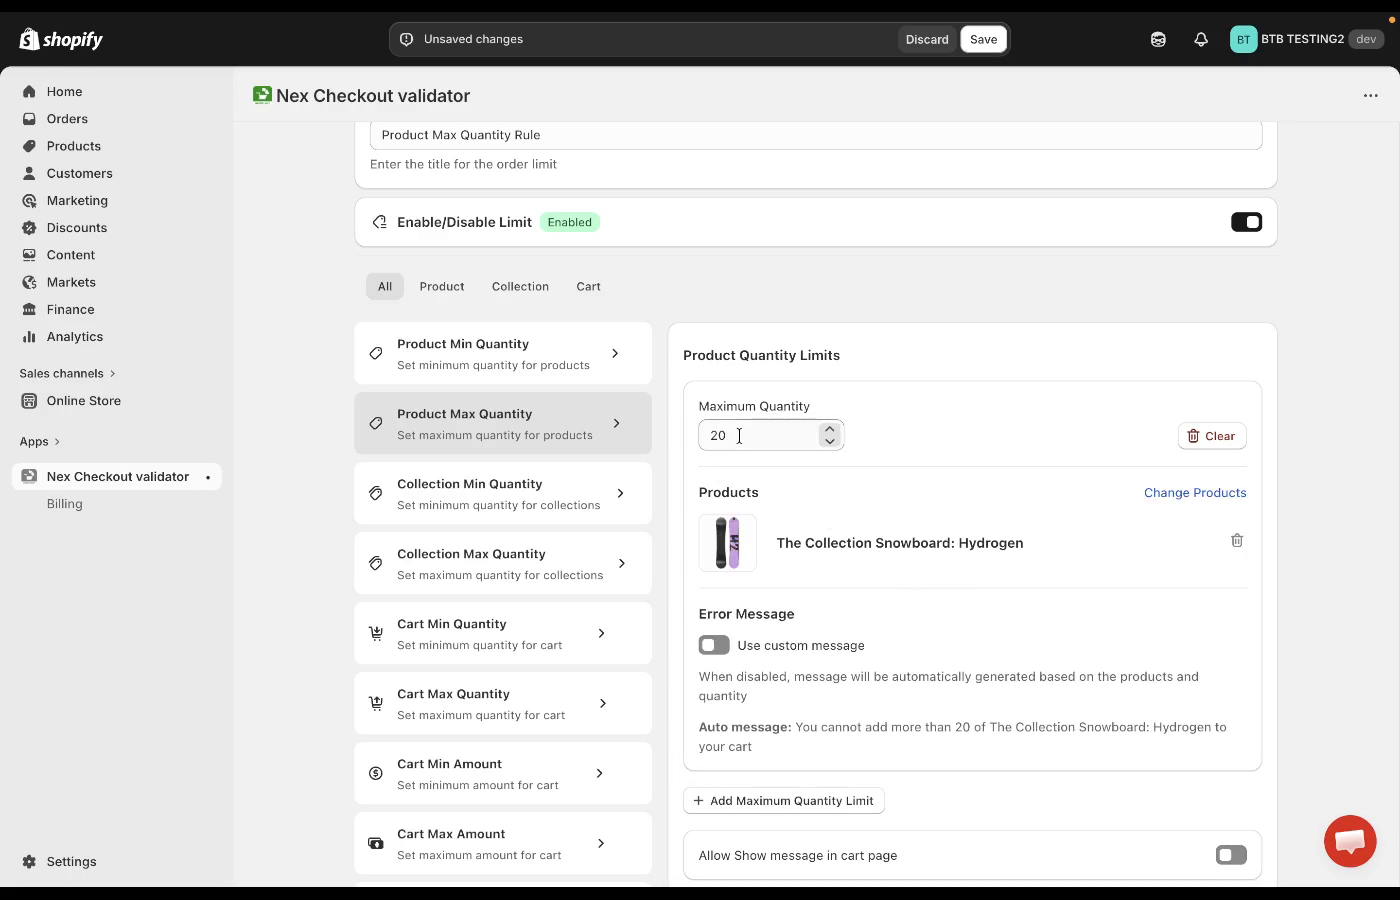Click the Product Max Quantity Rule title field
Screen dimensions: 1400x900
pyautogui.click(x=816, y=135)
